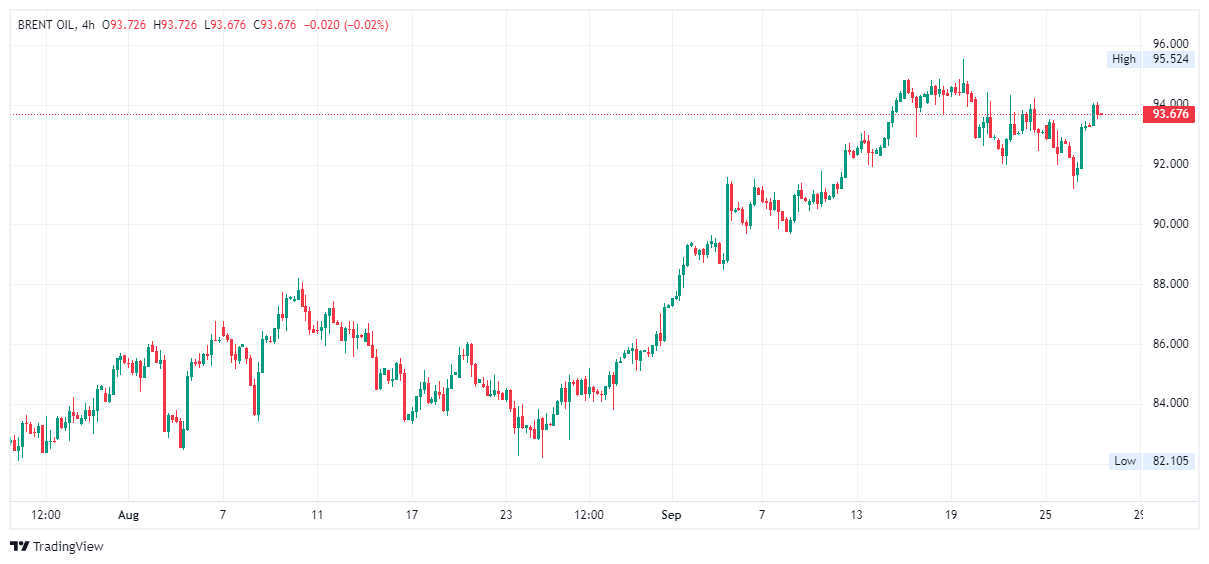The height and width of the screenshot is (564, 1209).
Task: Click the −0.020 (−0.02%) change value
Action: tap(345, 25)
